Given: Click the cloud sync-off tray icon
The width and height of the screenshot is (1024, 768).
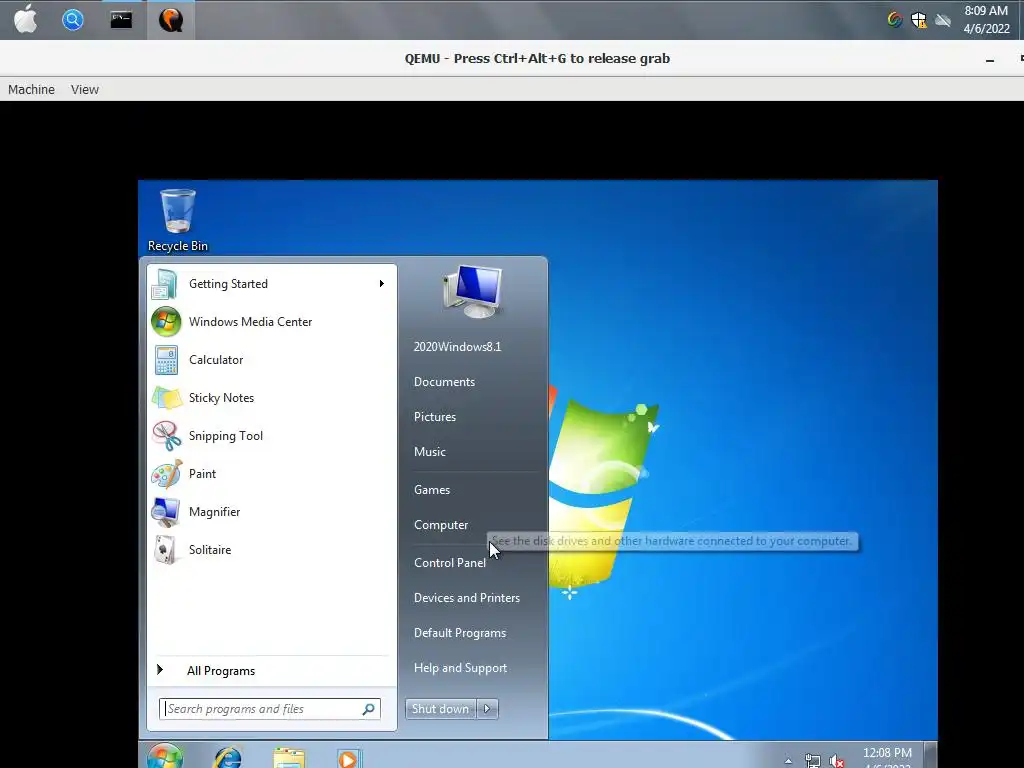Looking at the screenshot, I should point(942,20).
